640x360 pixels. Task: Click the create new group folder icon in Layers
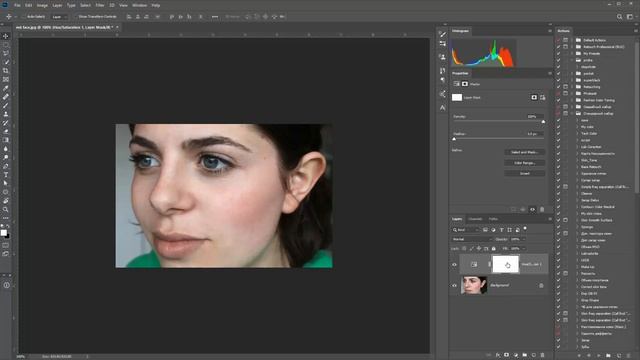pos(524,355)
